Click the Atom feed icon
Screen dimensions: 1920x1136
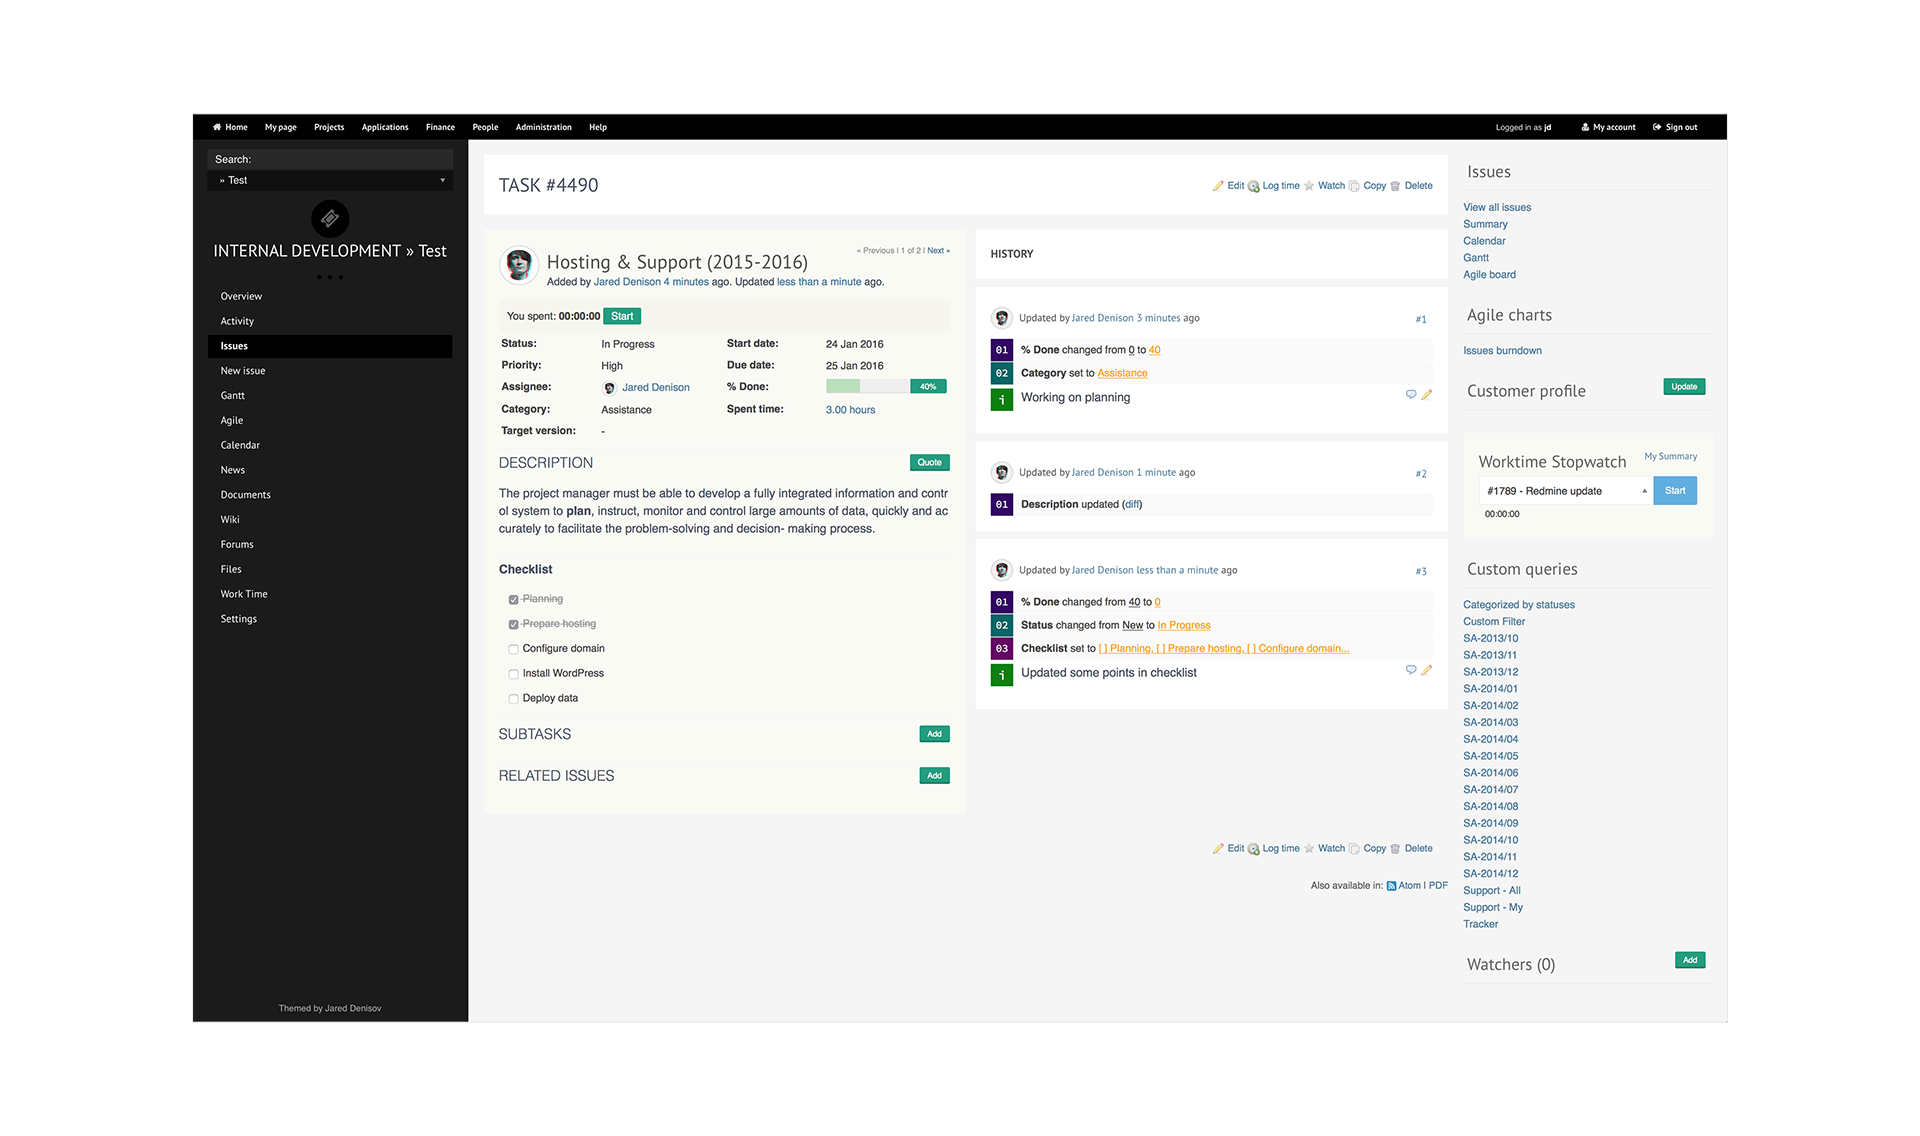1391,886
